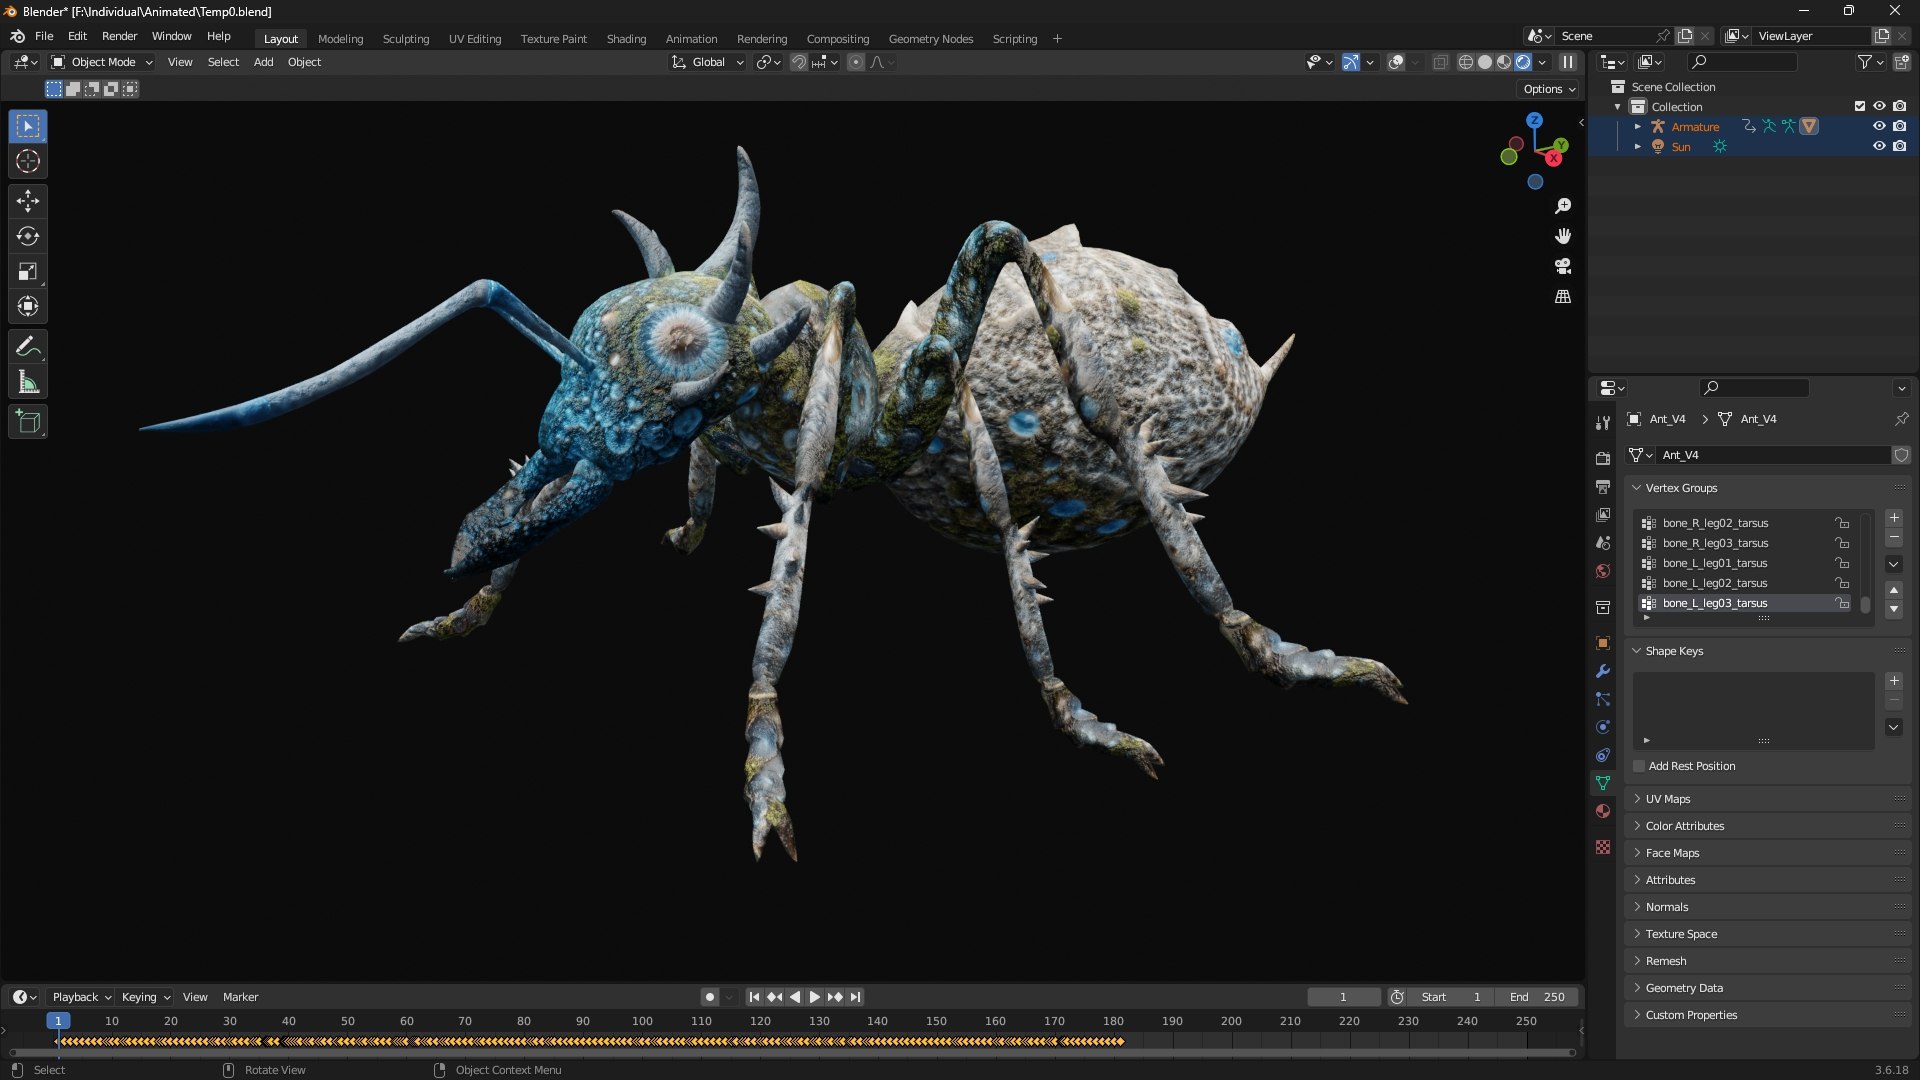1920x1080 pixels.
Task: Select the Add Cube tool
Action: click(x=28, y=422)
